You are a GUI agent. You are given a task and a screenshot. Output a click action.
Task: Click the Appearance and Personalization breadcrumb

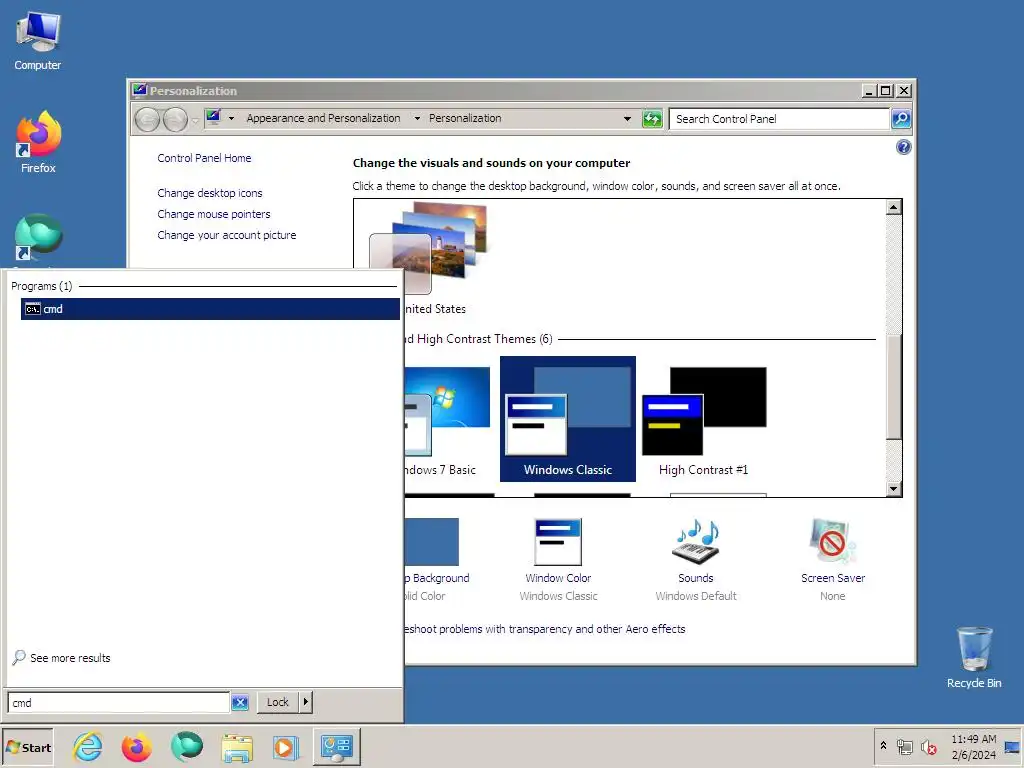pyautogui.click(x=323, y=118)
